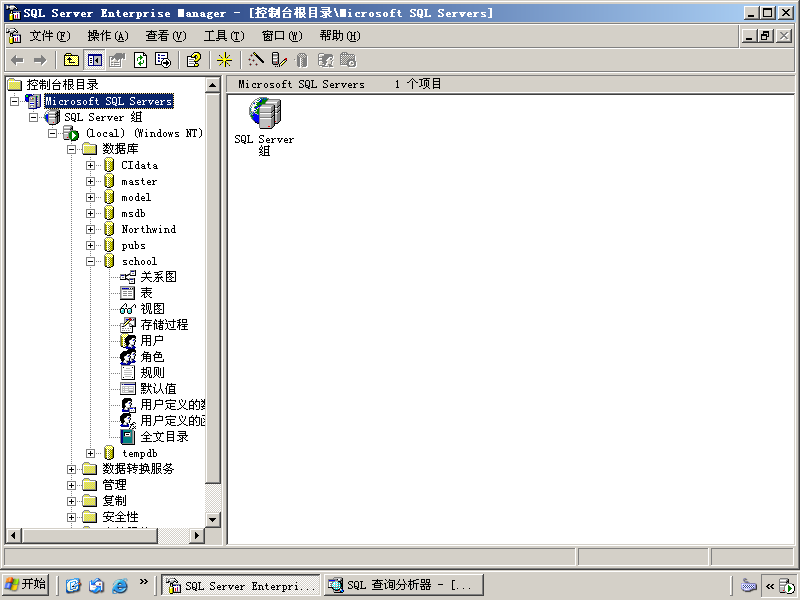Expand the 安全性 folder
Screen dimensions: 800x600
[x=71, y=517]
